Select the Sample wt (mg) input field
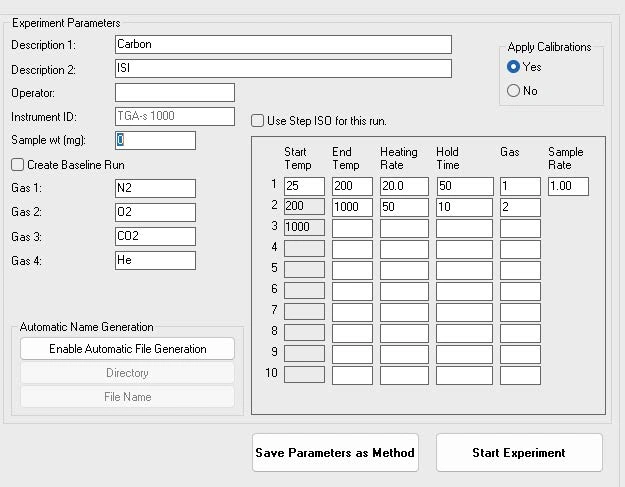Image resolution: width=625 pixels, height=487 pixels. (155, 140)
